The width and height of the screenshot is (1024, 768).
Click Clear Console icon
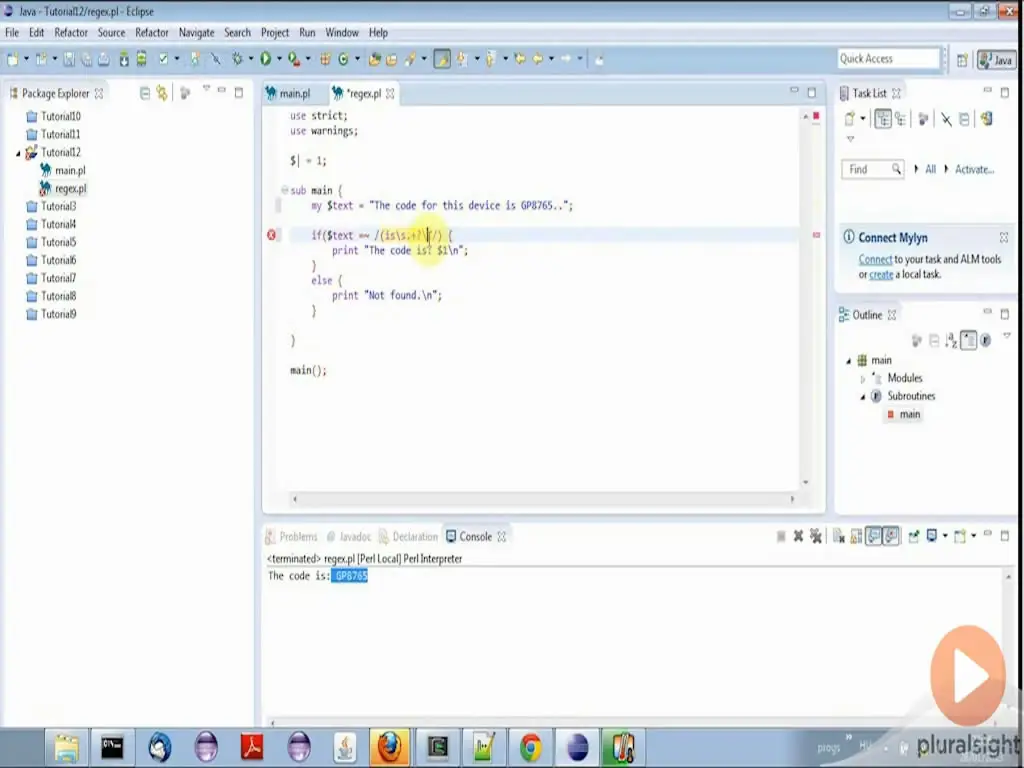pos(839,537)
